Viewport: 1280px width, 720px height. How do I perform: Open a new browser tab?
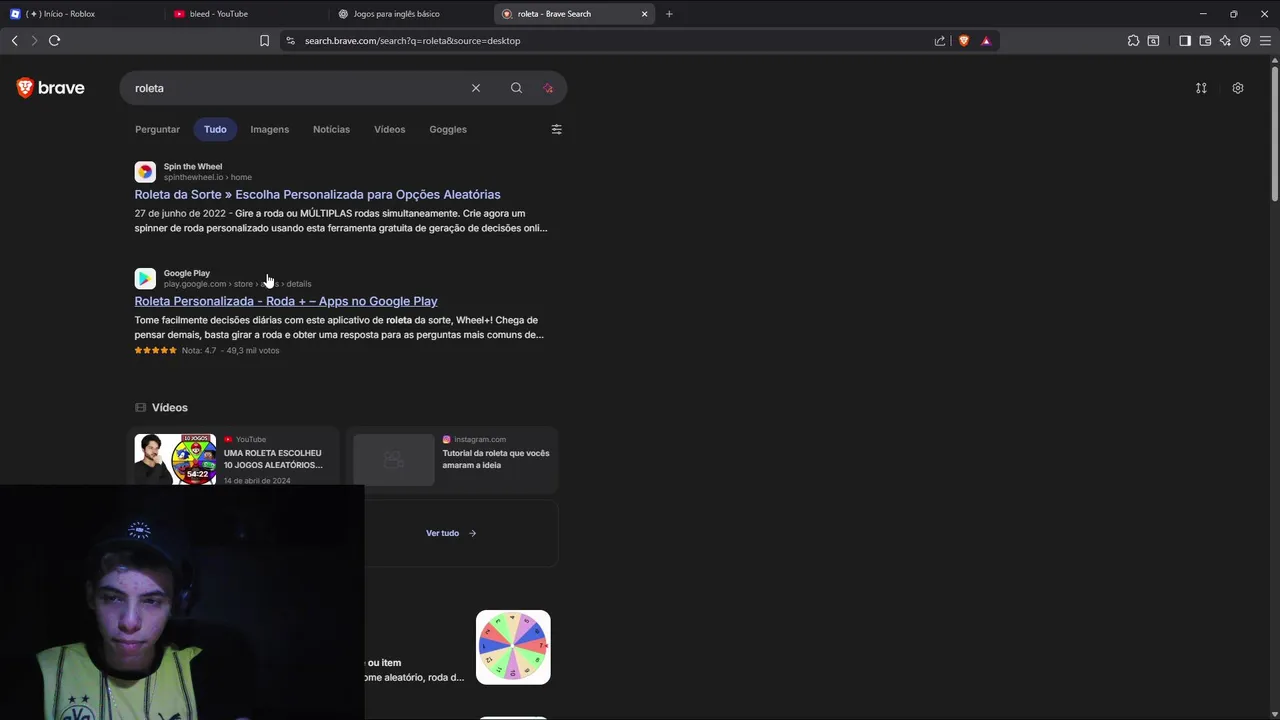coord(669,14)
